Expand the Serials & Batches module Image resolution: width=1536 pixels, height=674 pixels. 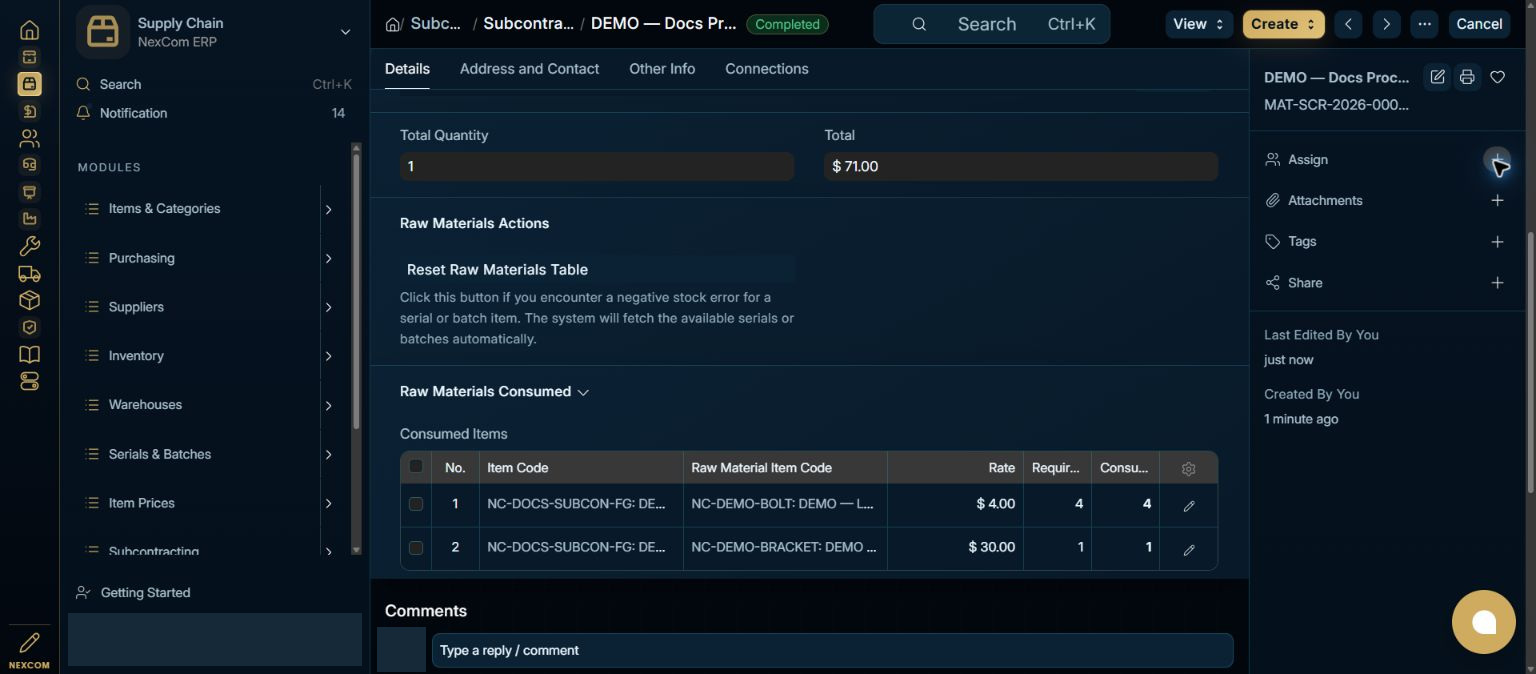click(328, 454)
